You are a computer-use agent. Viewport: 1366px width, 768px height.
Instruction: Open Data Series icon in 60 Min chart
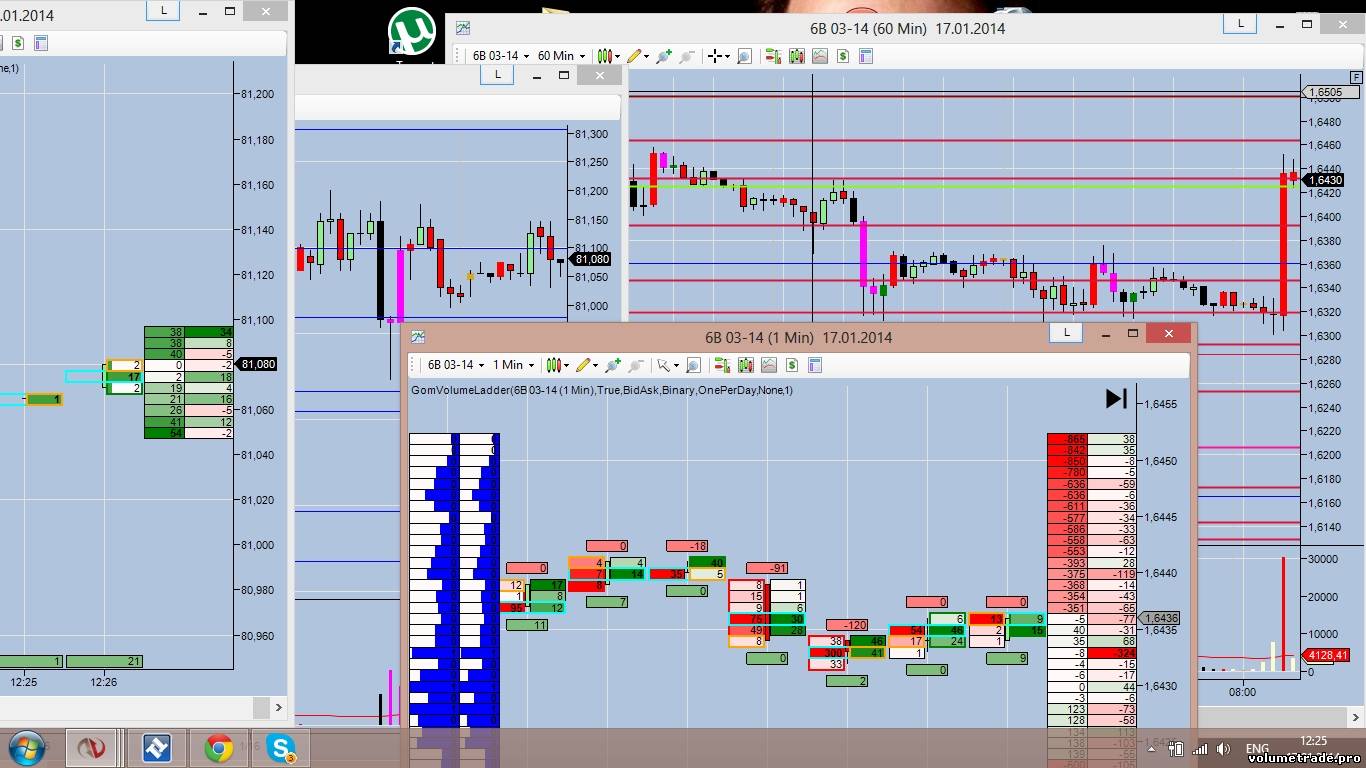pos(797,56)
